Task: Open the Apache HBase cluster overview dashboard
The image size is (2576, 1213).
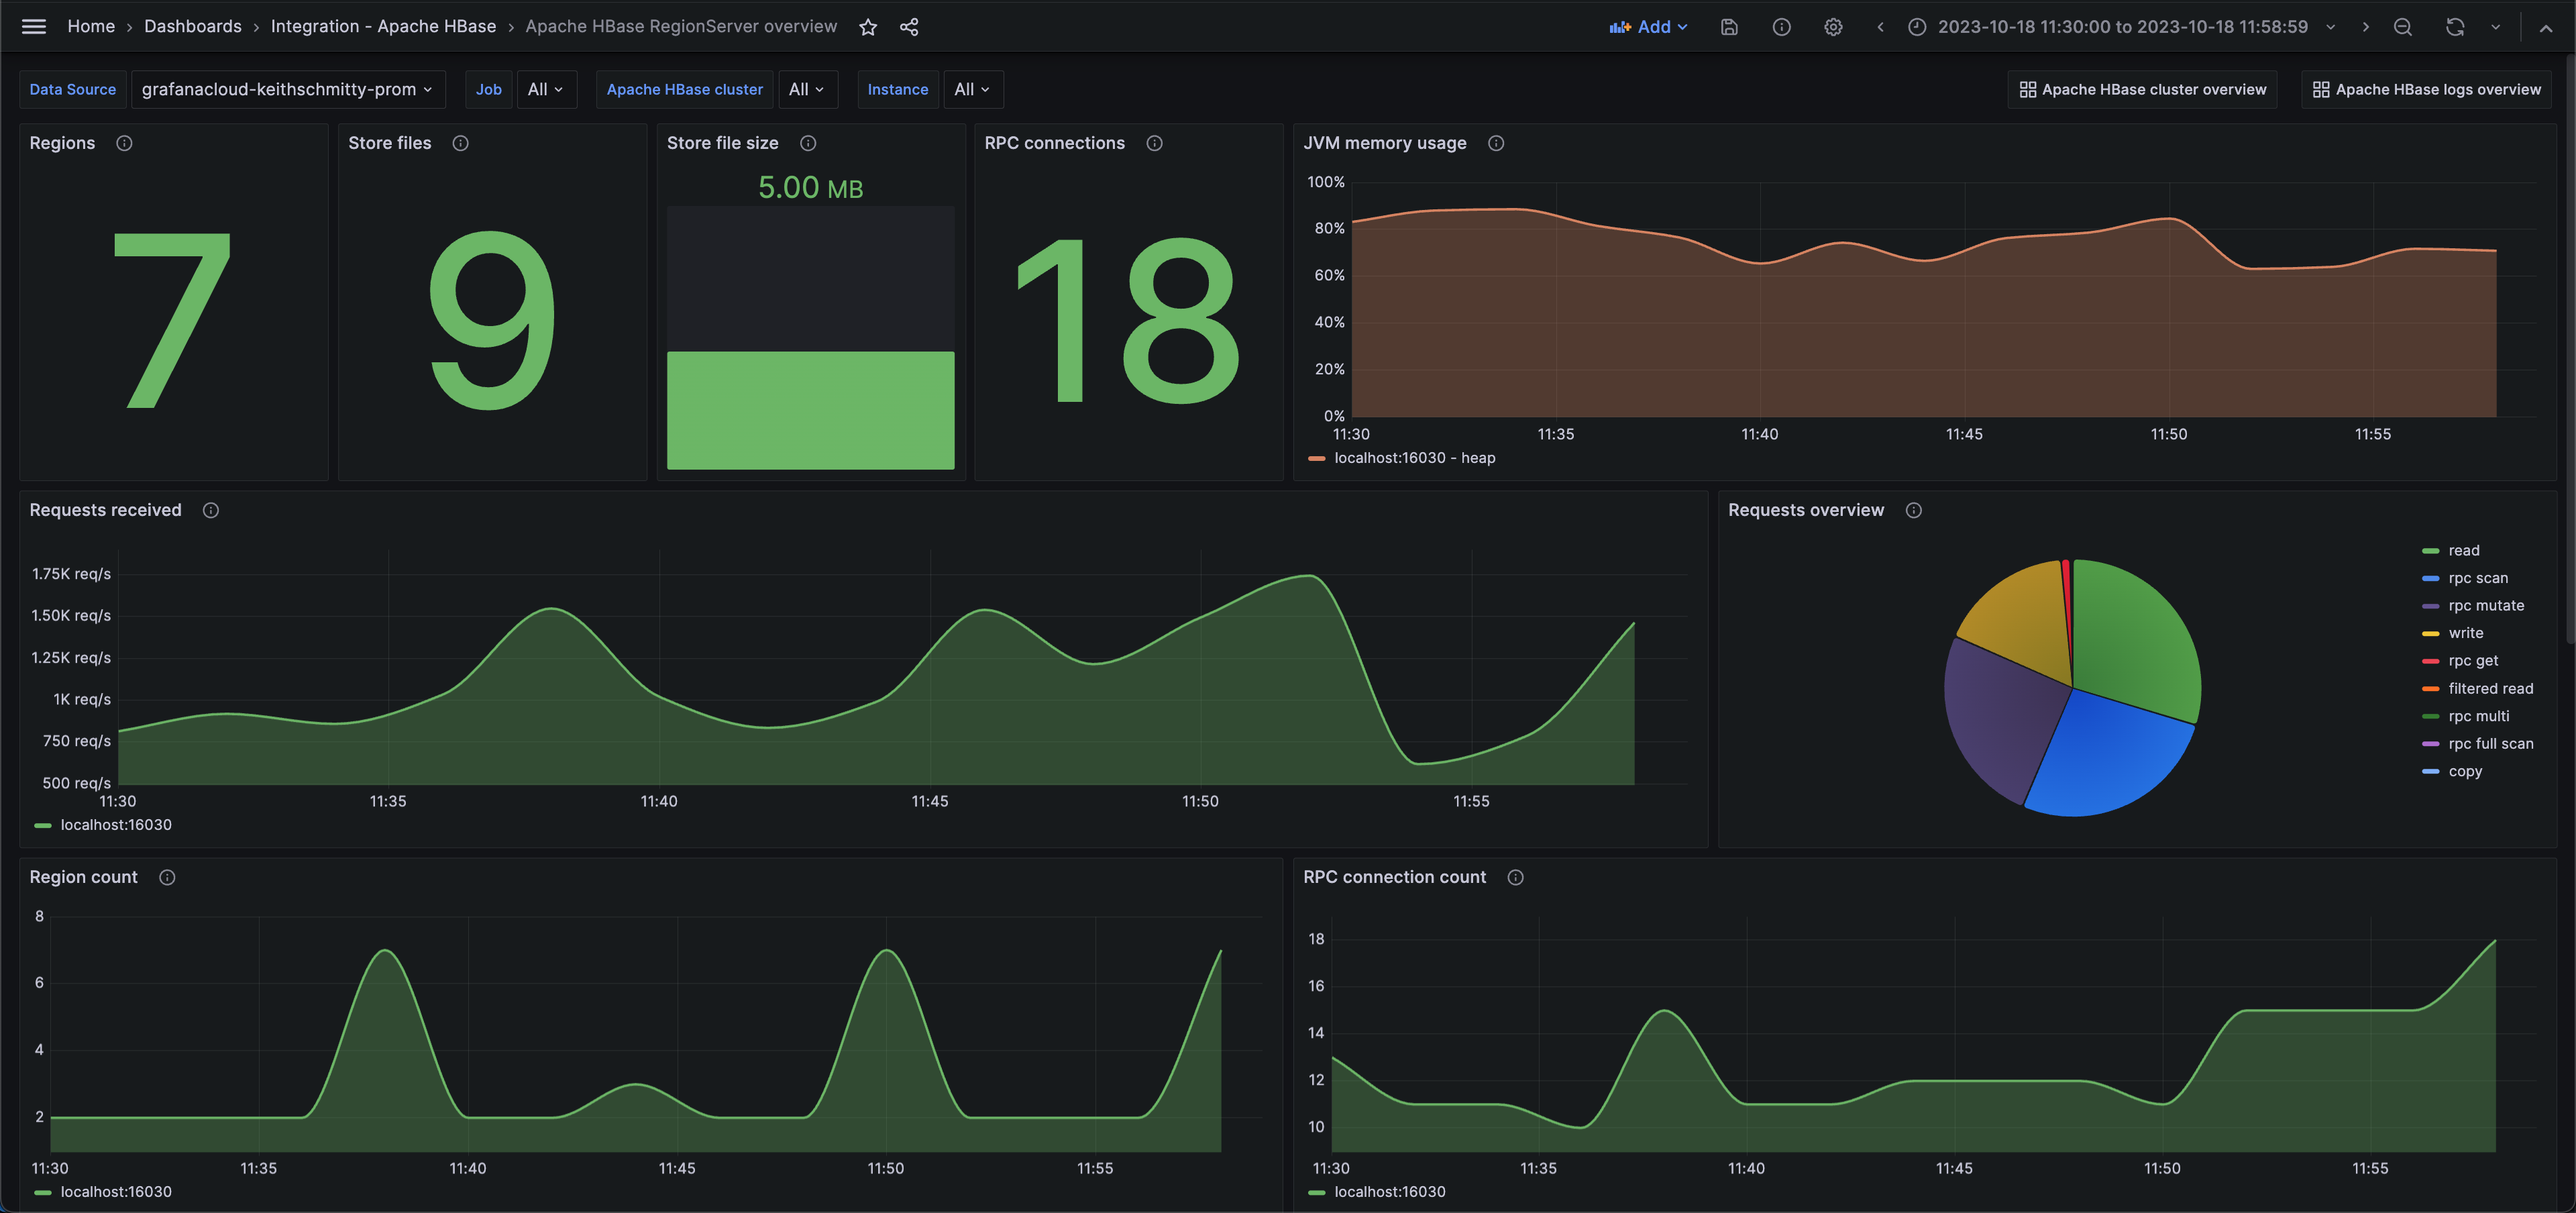Action: [x=2141, y=89]
